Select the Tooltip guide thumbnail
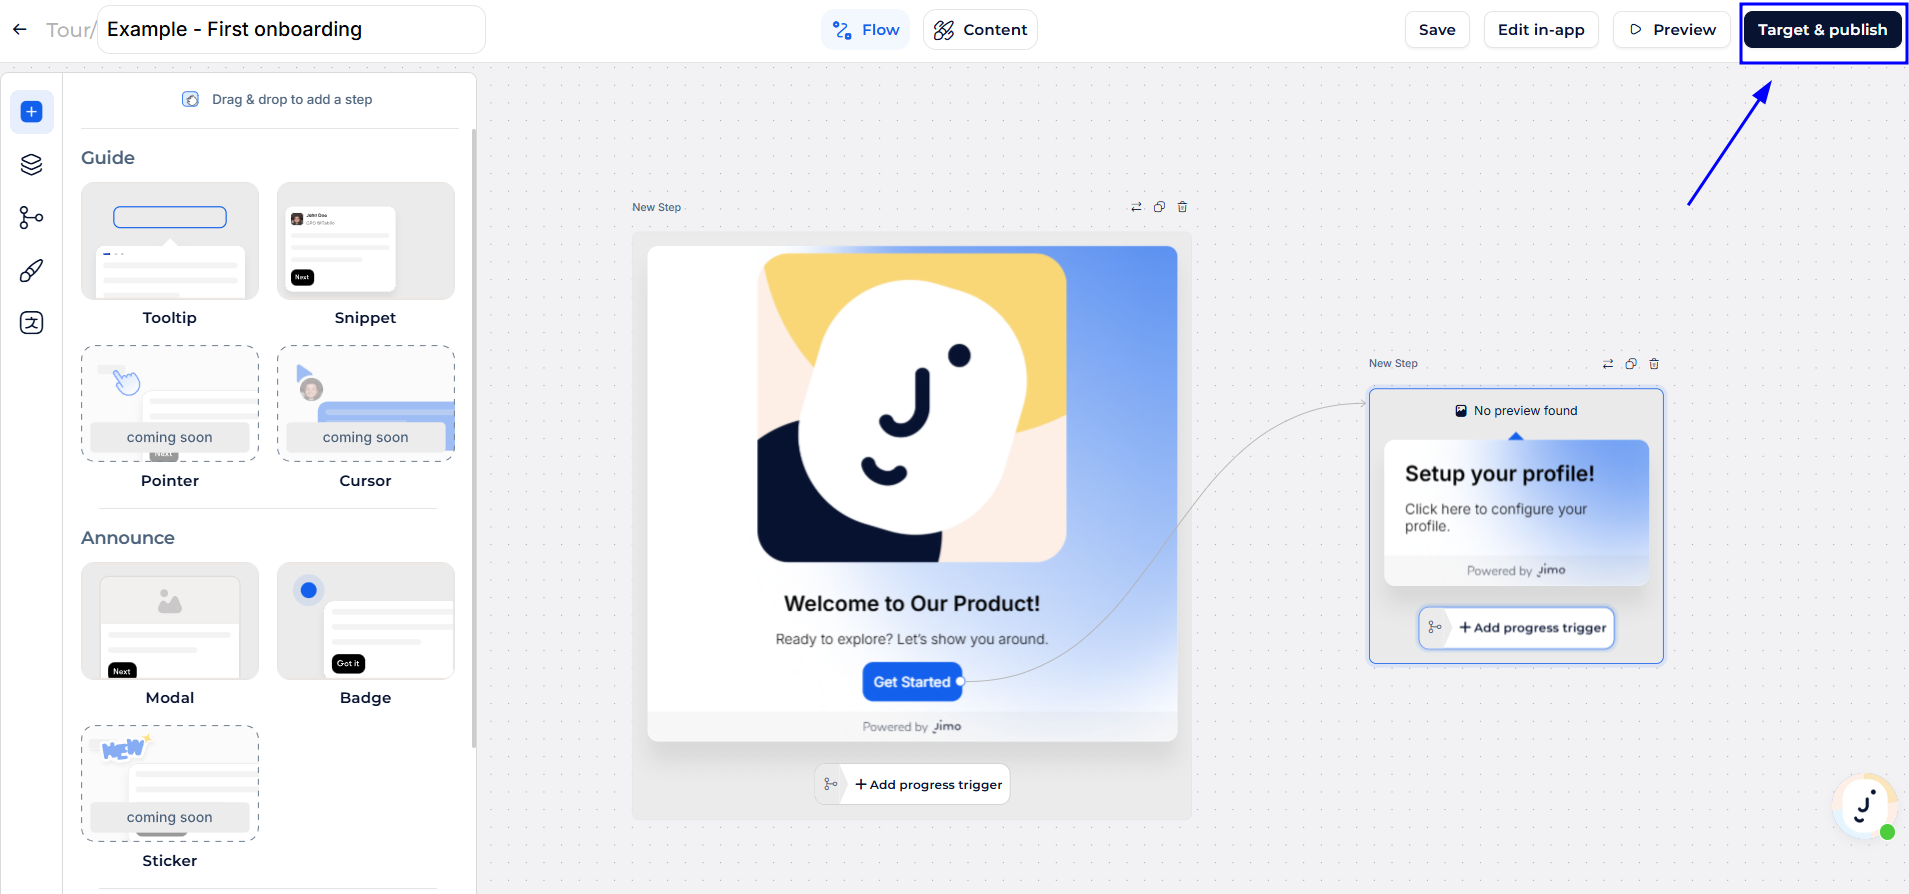Viewport: 1909px width, 894px height. [x=170, y=241]
